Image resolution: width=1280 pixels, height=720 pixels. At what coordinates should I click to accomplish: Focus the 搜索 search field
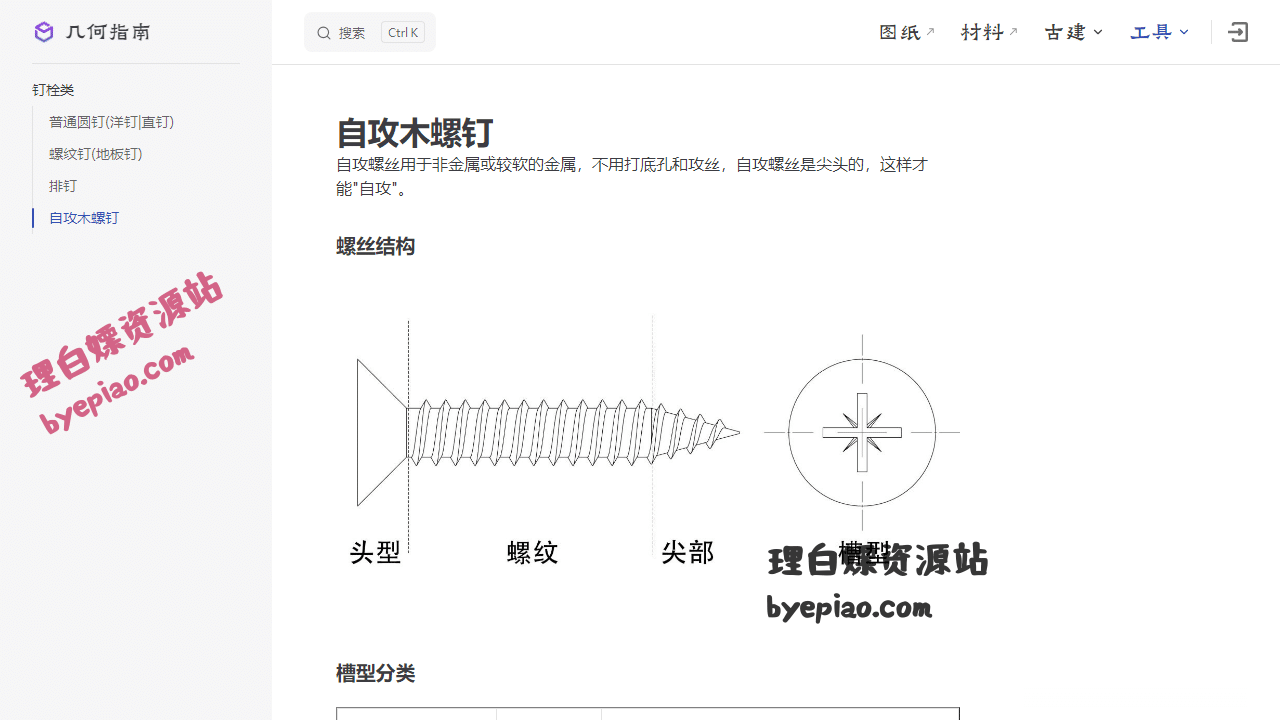[x=352, y=33]
